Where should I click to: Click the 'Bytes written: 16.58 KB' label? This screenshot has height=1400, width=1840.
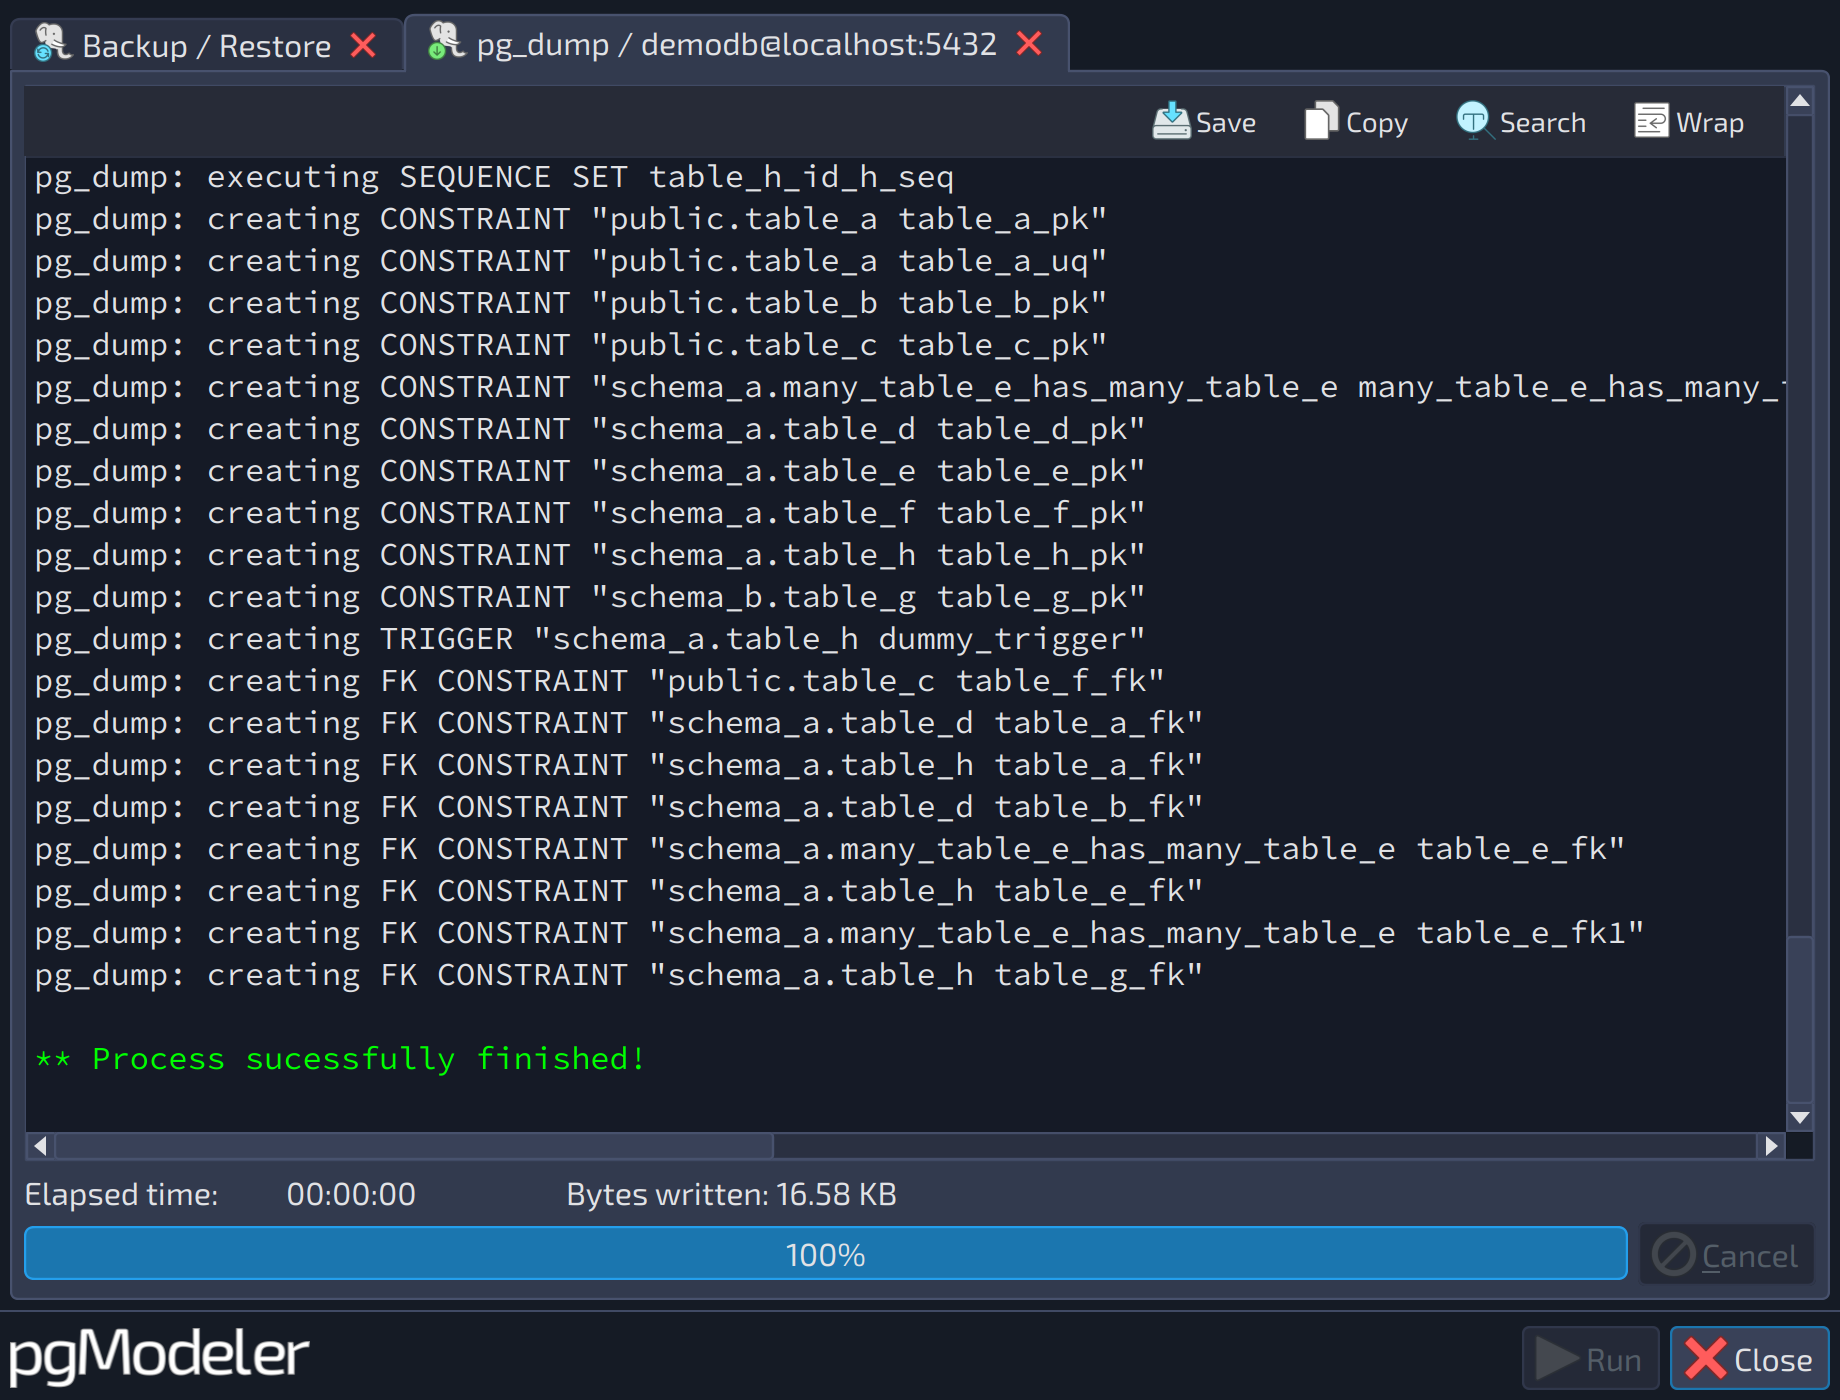click(731, 1194)
